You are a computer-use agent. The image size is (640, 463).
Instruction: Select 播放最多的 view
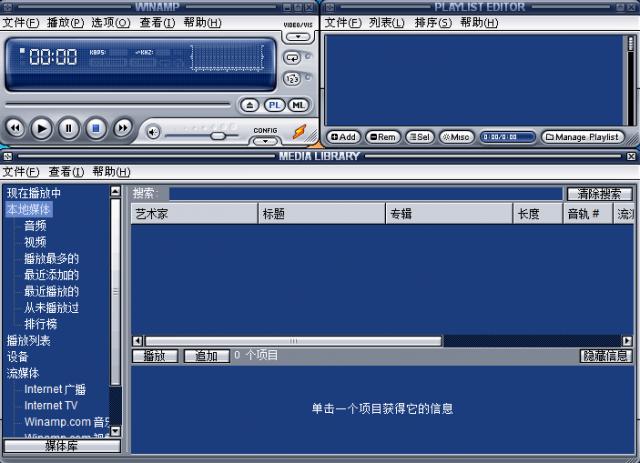point(51,258)
